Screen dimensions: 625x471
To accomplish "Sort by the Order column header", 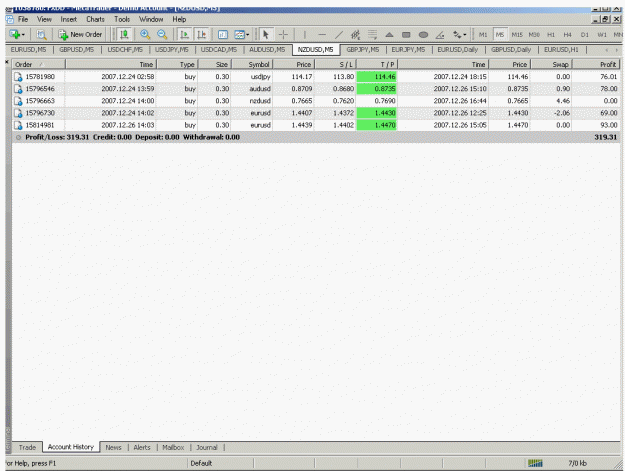I will (x=39, y=64).
